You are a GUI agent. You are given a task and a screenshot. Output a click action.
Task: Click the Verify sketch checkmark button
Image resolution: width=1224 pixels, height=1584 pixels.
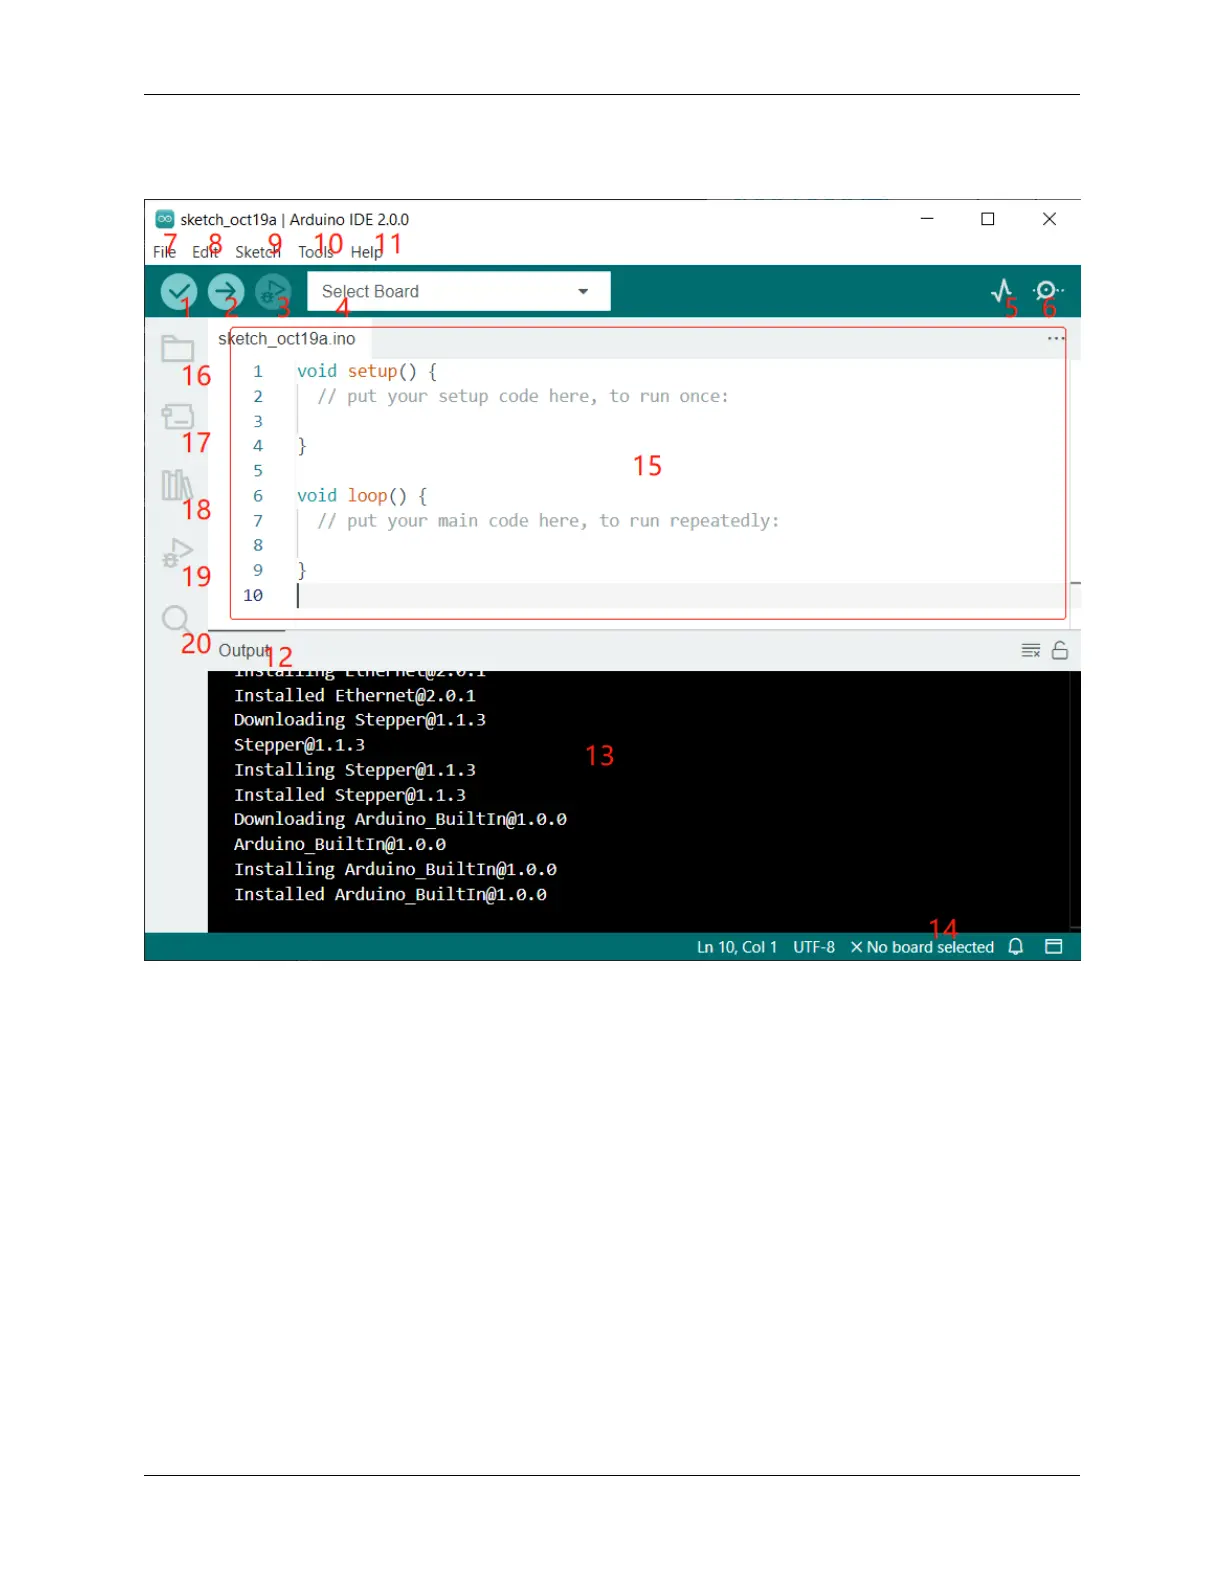[178, 292]
